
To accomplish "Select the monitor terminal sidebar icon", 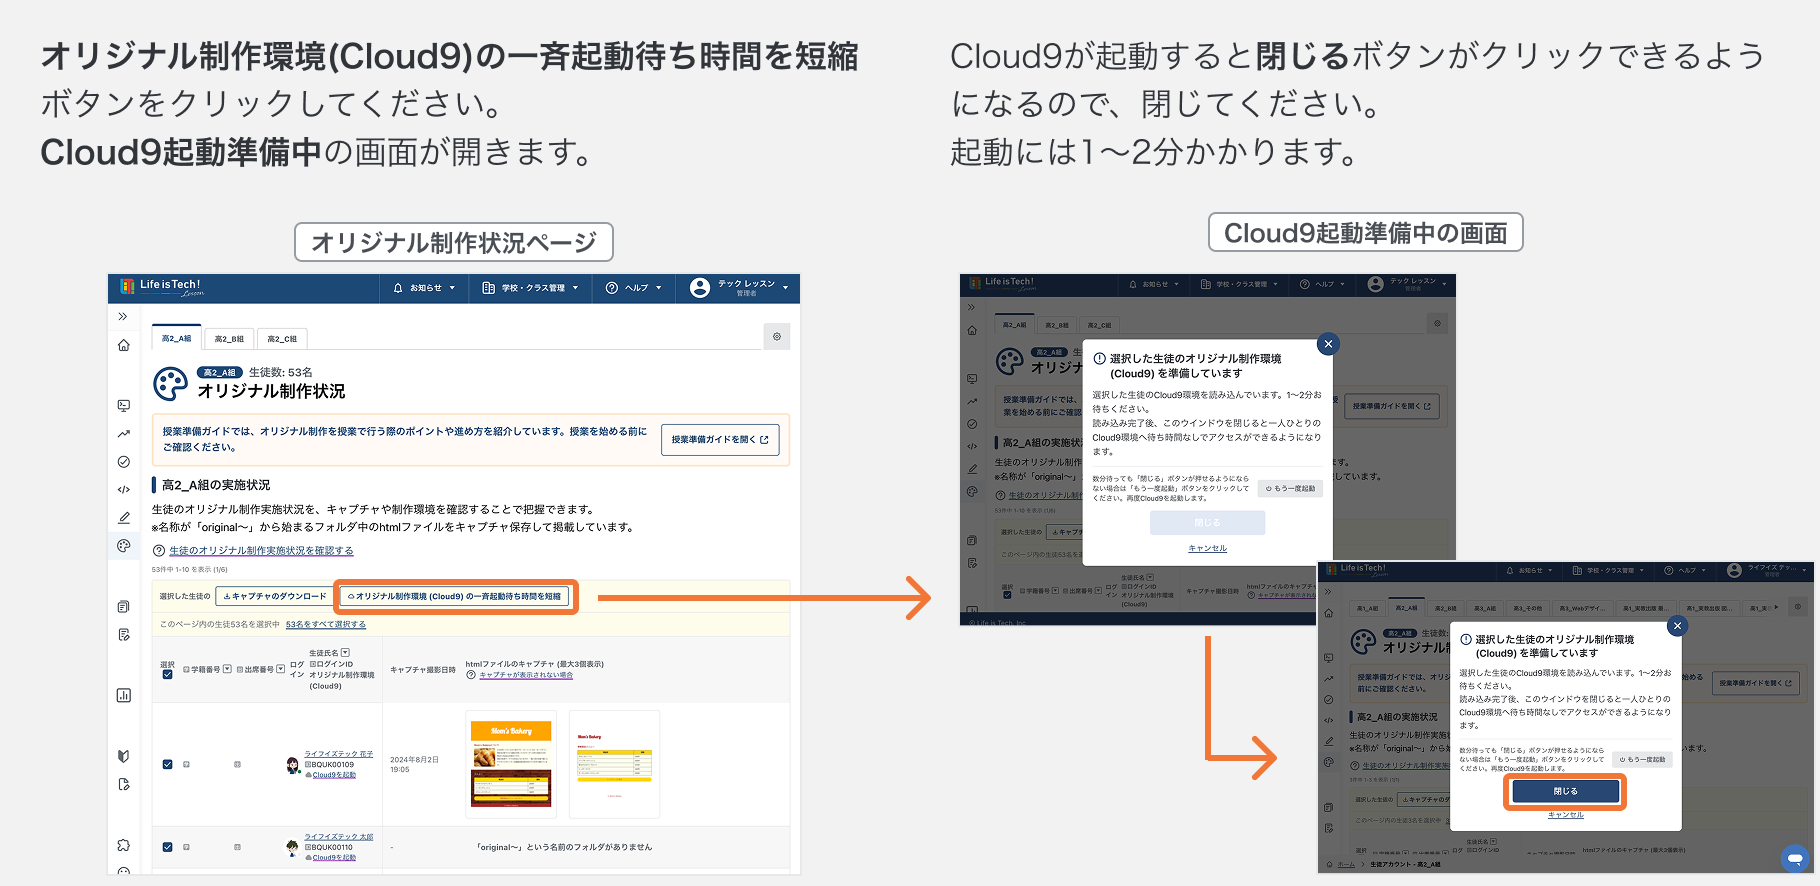I will pyautogui.click(x=124, y=406).
